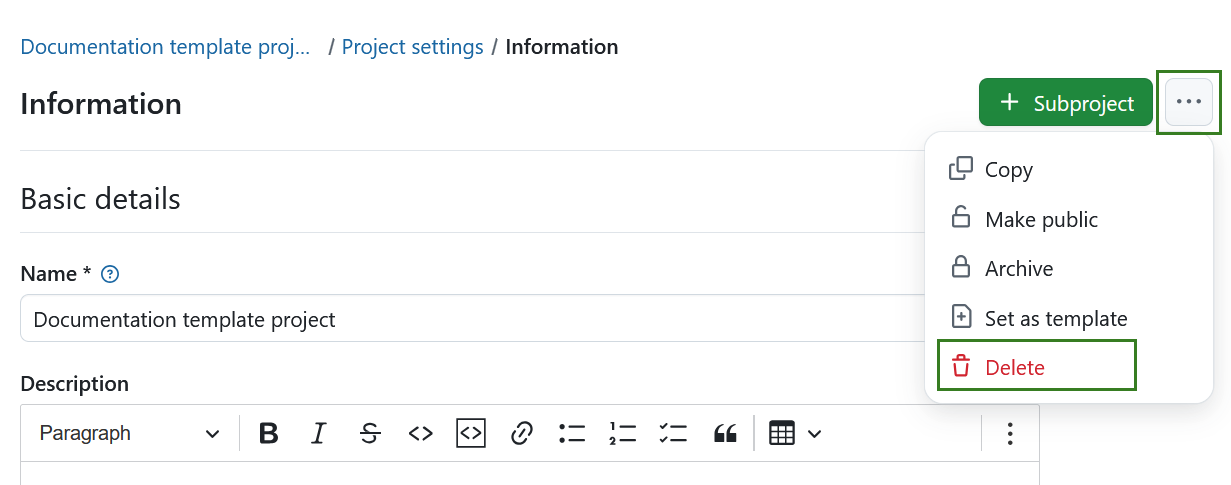Select Archive from the dropdown menu
The image size is (1231, 485).
1018,268
